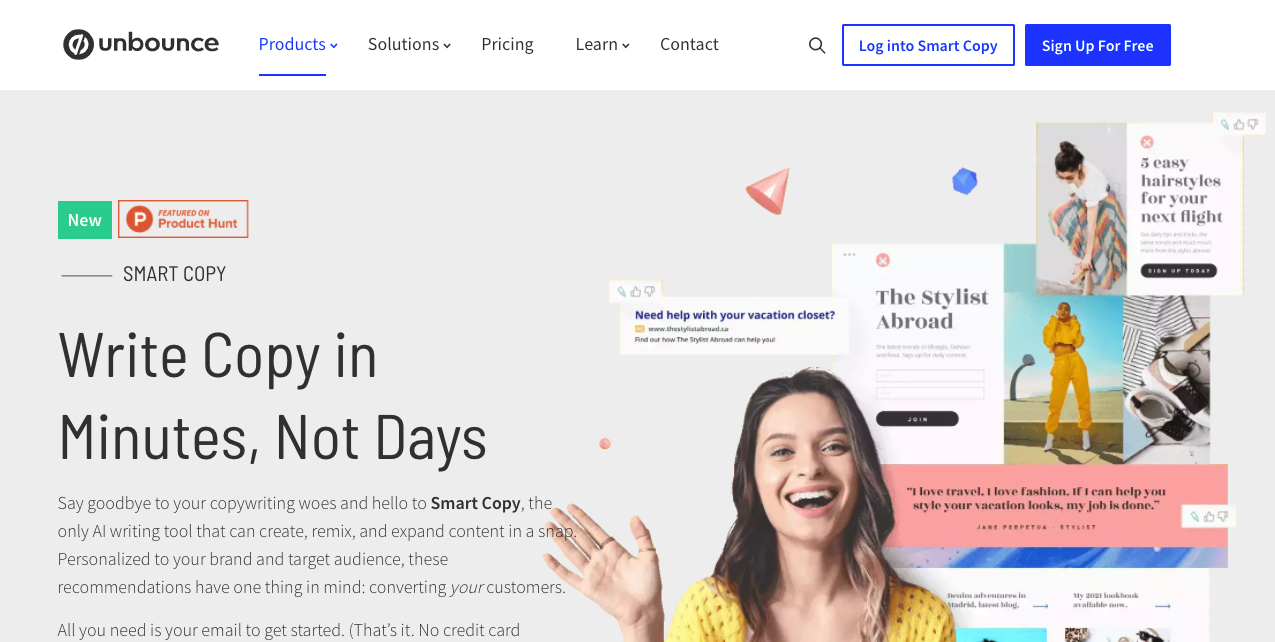This screenshot has height=642, width=1275.
Task: Click the Product Hunt featured badge
Action: 183,219
